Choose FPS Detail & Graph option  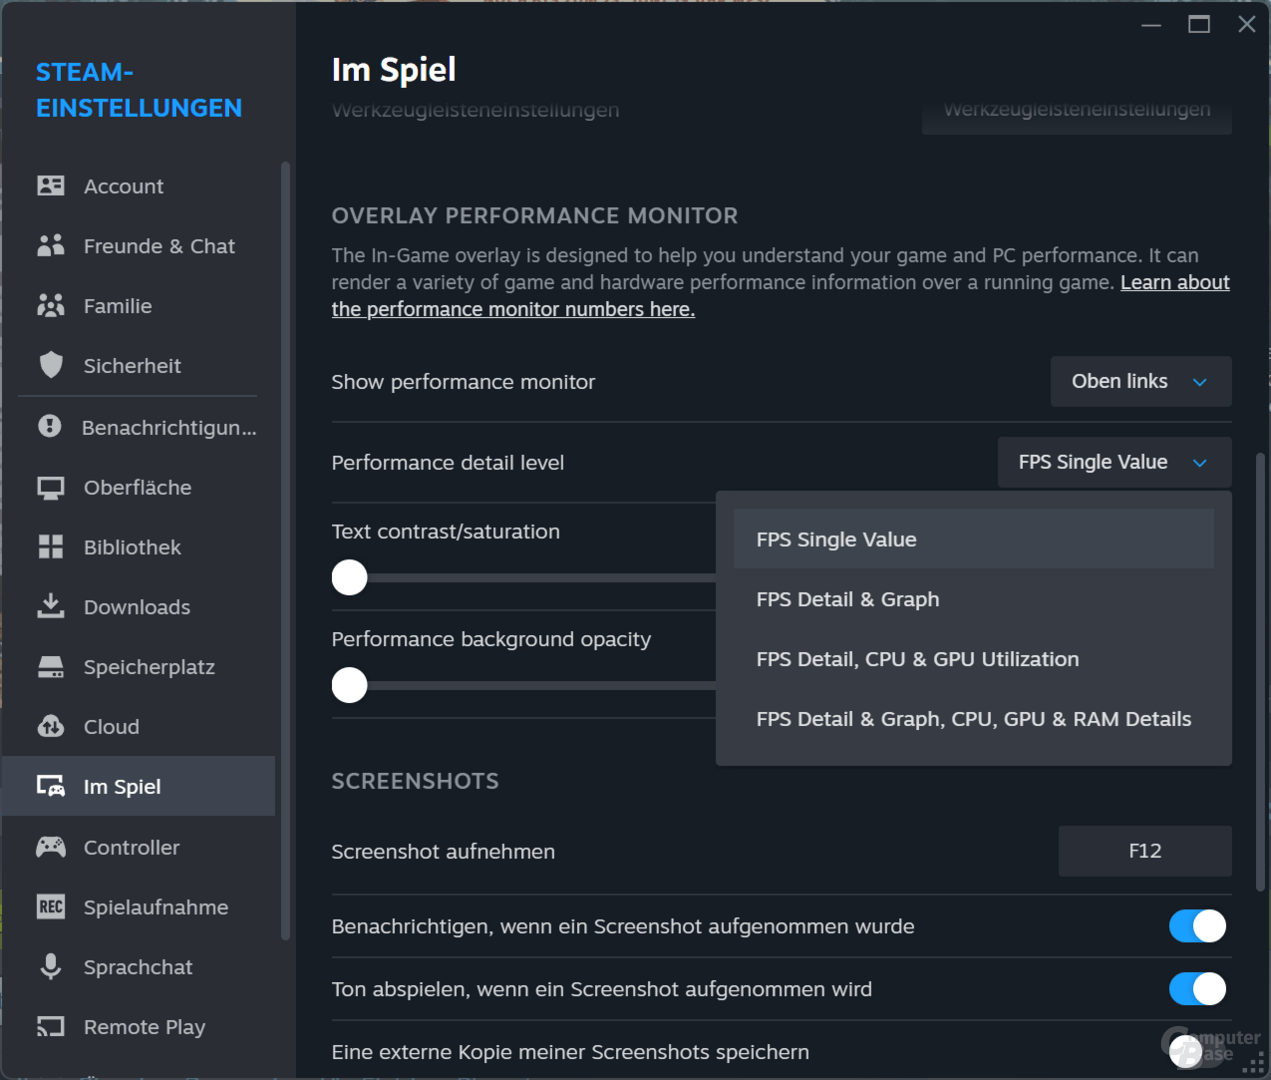(x=973, y=599)
